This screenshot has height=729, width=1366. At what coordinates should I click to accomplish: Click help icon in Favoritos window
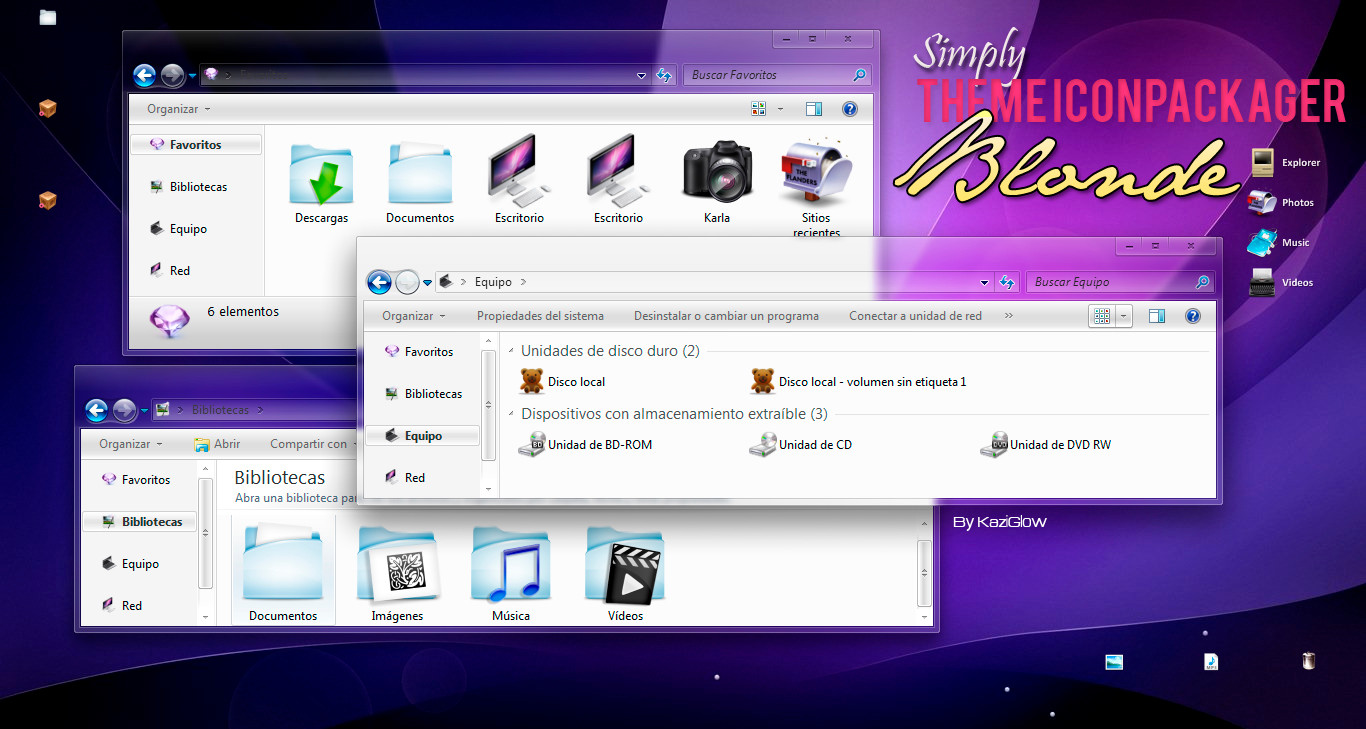(x=849, y=109)
